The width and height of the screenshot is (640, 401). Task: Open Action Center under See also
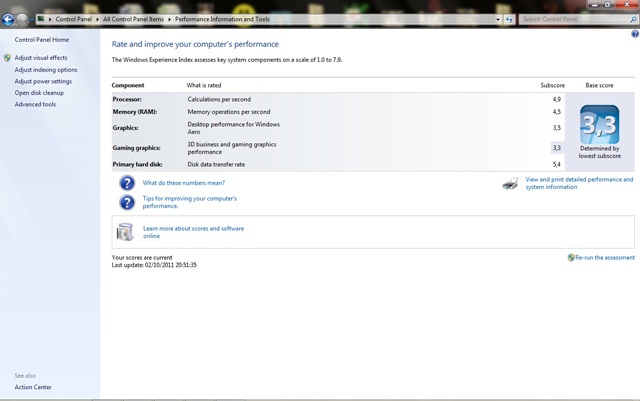(x=33, y=387)
